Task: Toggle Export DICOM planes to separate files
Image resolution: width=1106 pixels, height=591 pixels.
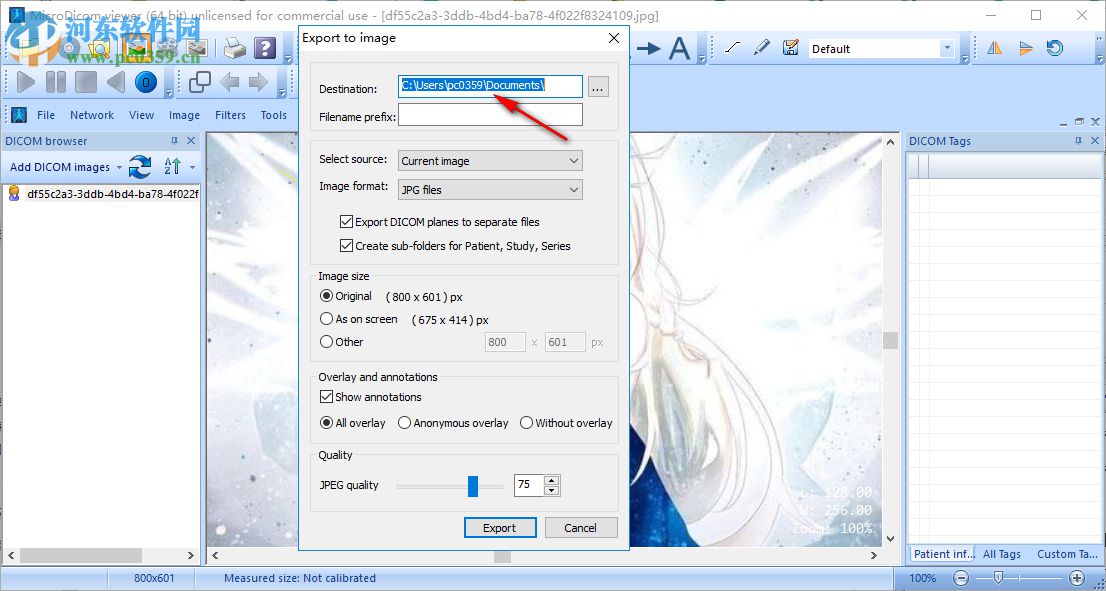Action: [x=346, y=221]
